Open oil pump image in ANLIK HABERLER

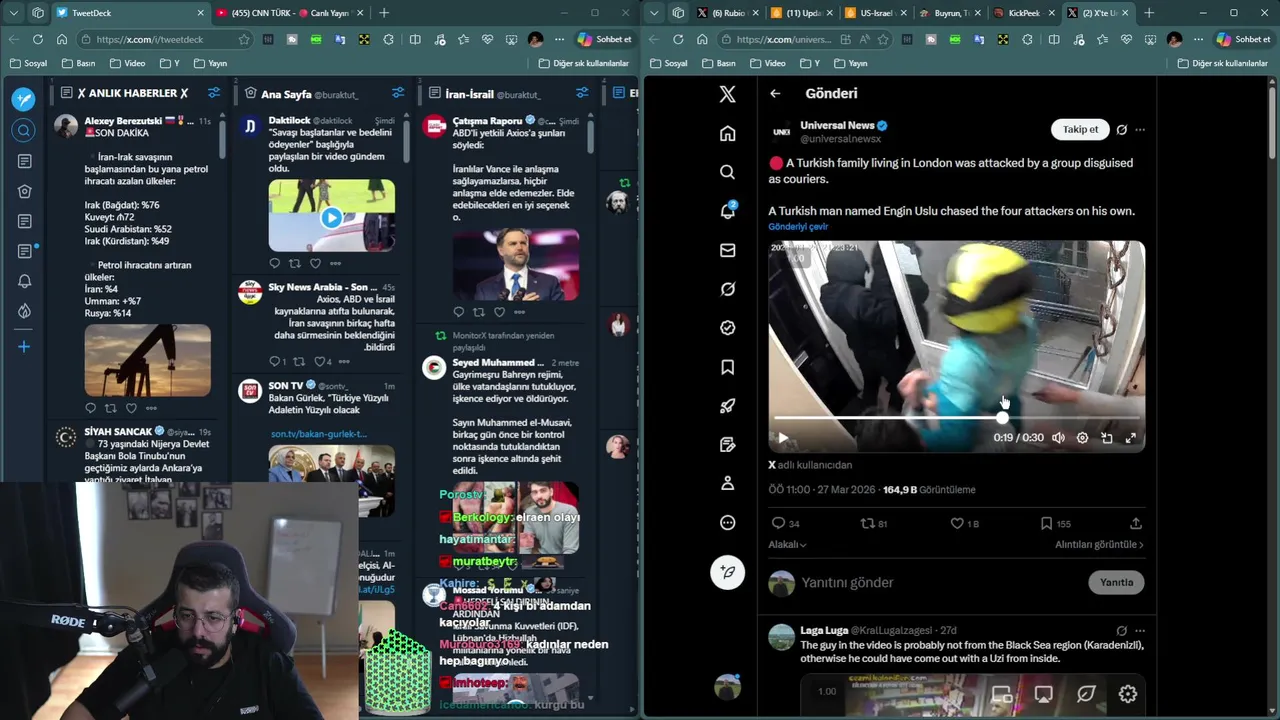(147, 360)
